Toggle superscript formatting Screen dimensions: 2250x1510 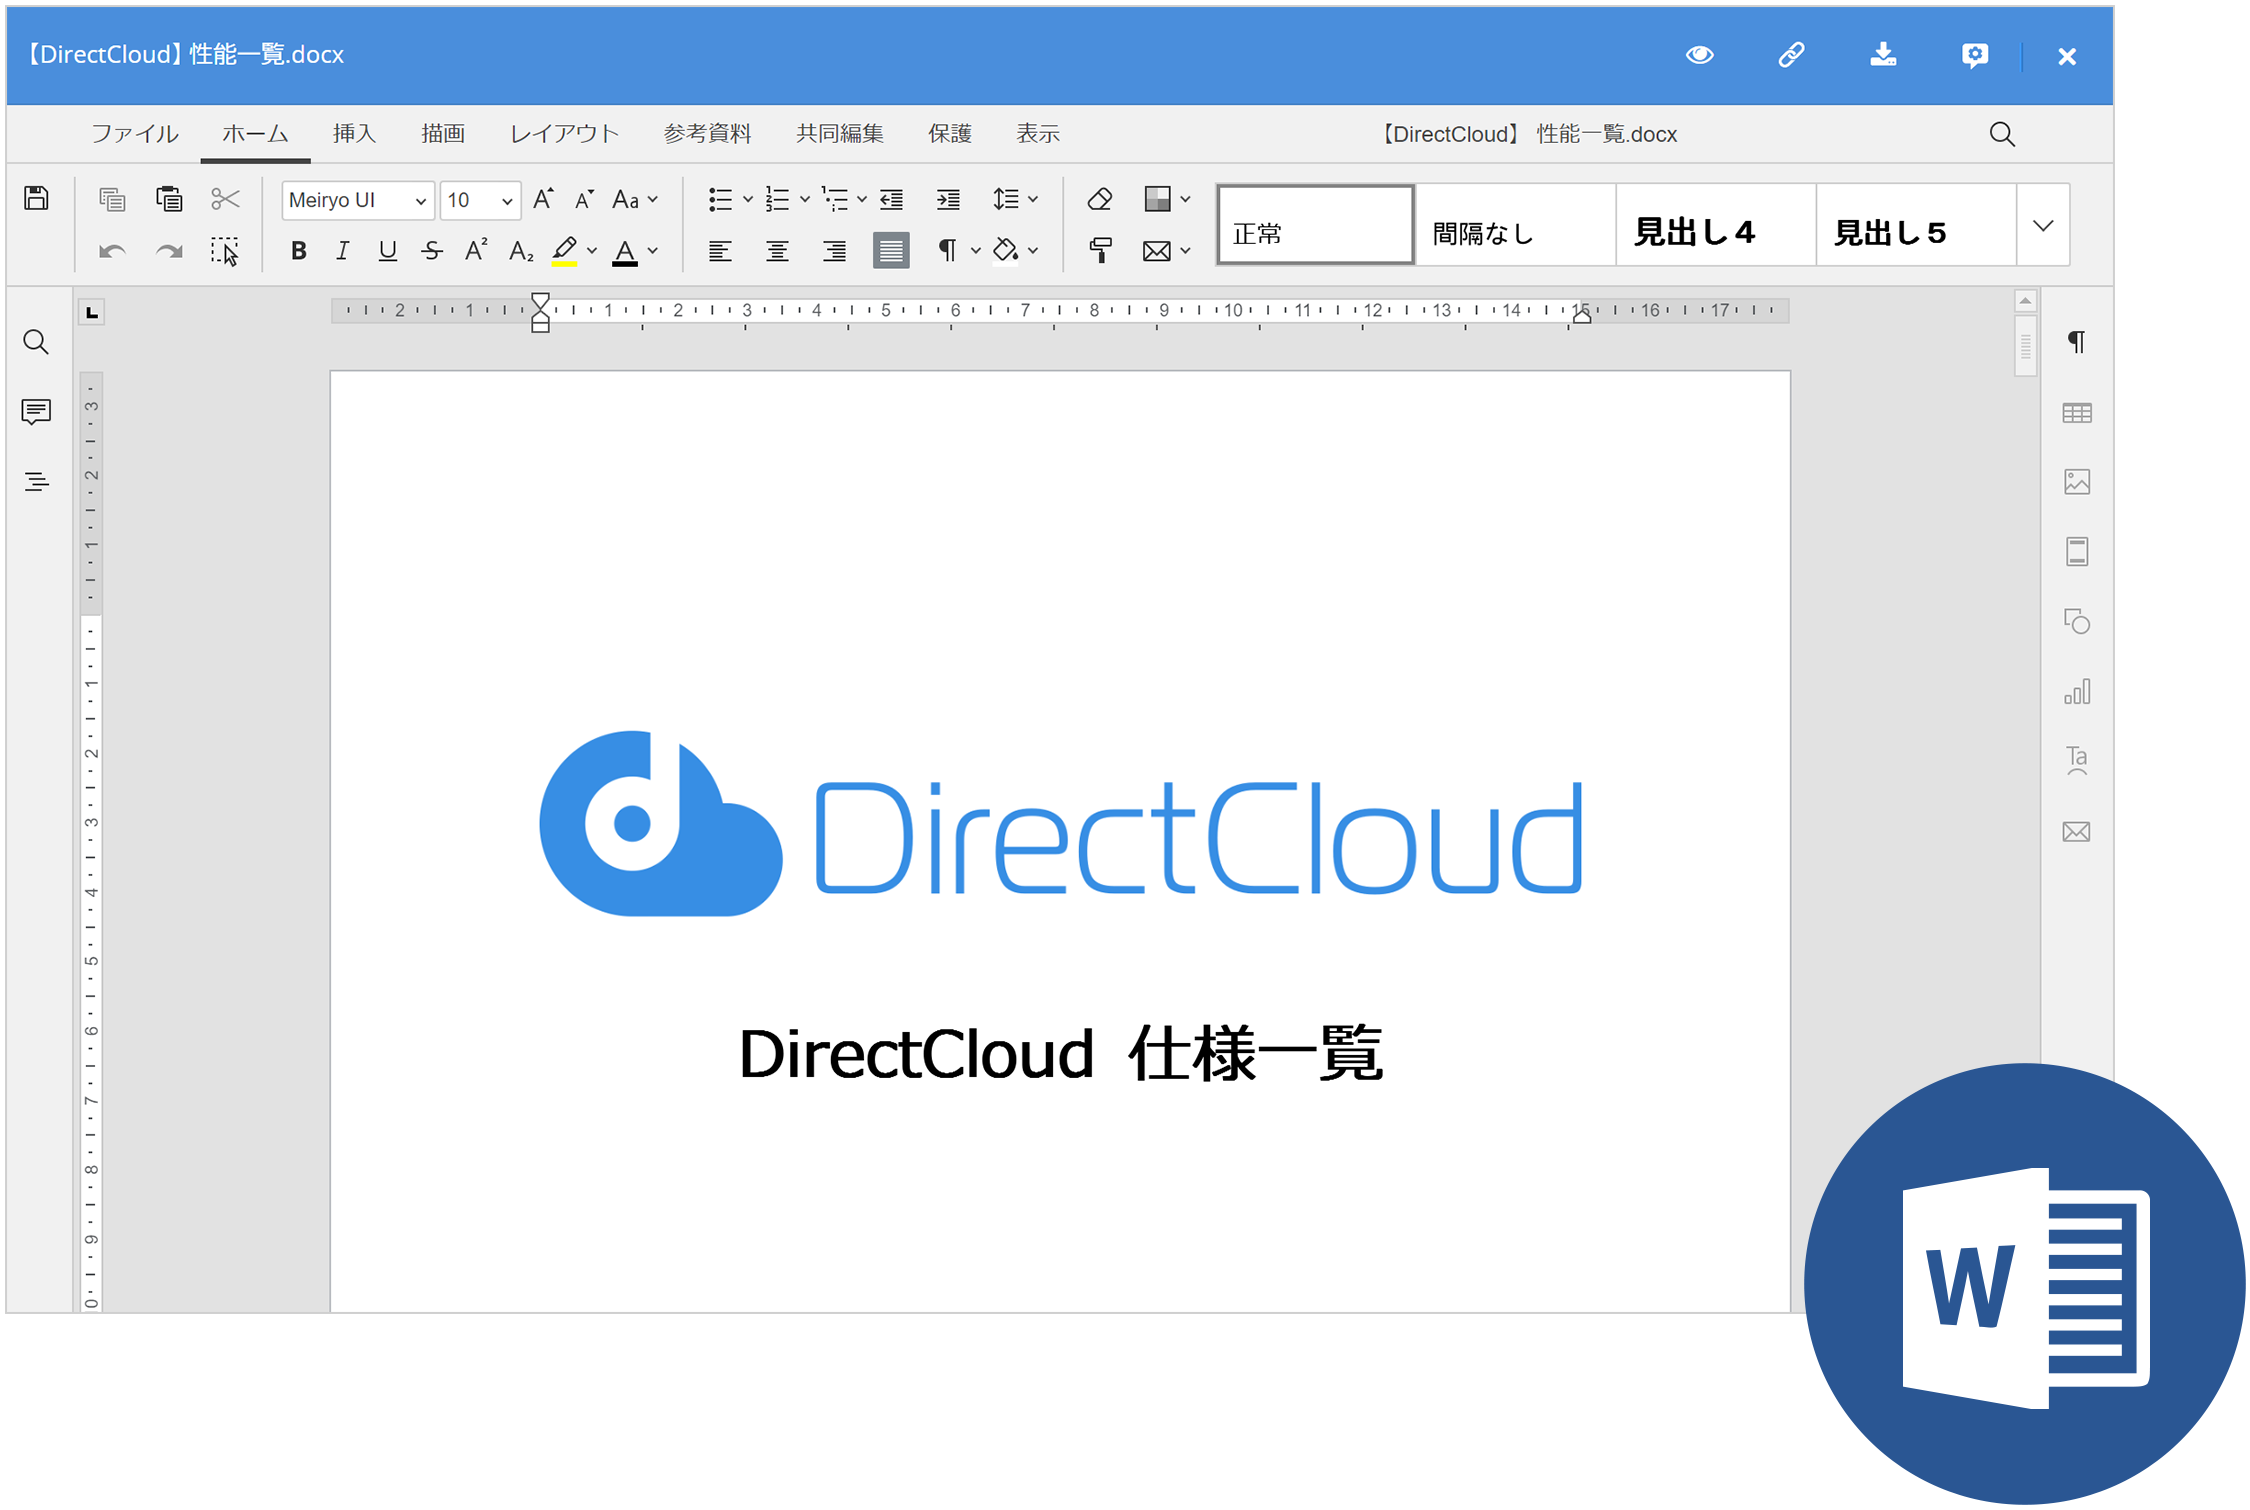476,250
